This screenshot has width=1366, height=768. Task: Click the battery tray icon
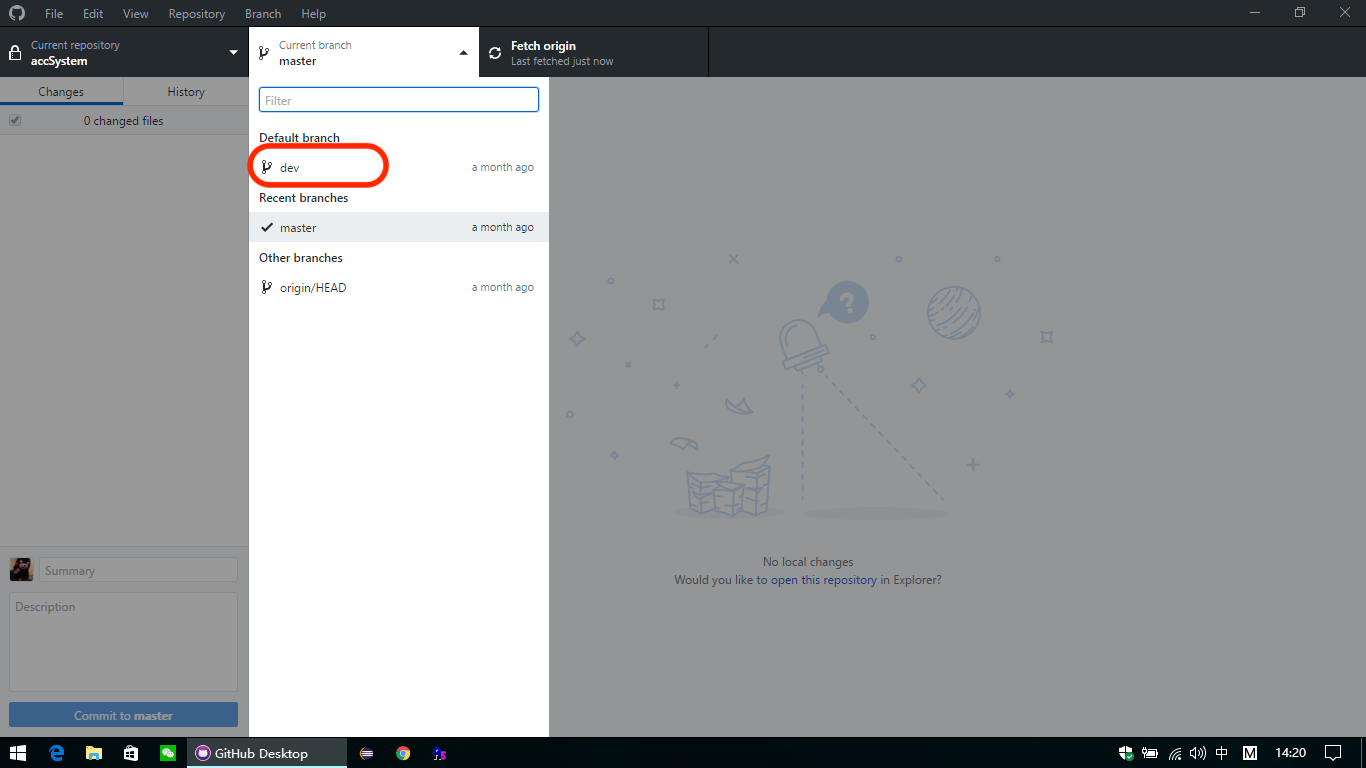click(1150, 753)
